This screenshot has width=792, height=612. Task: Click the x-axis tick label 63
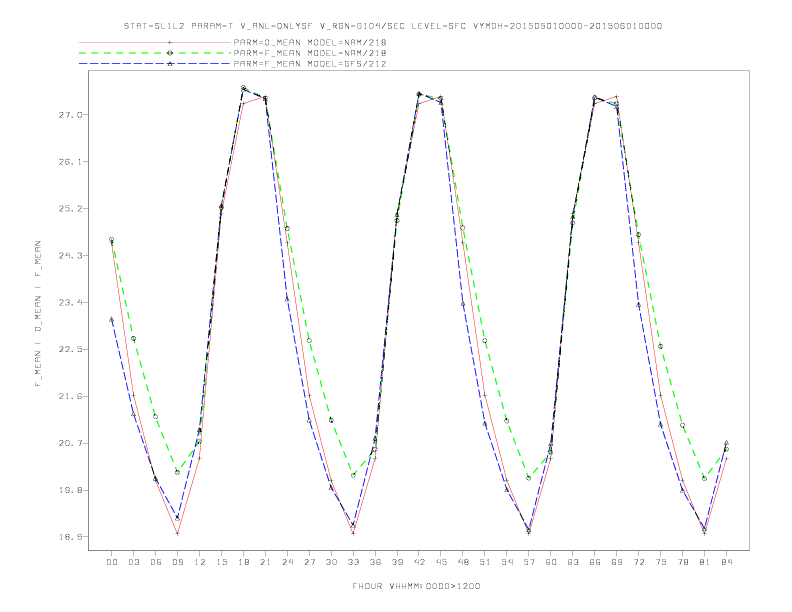point(573,562)
